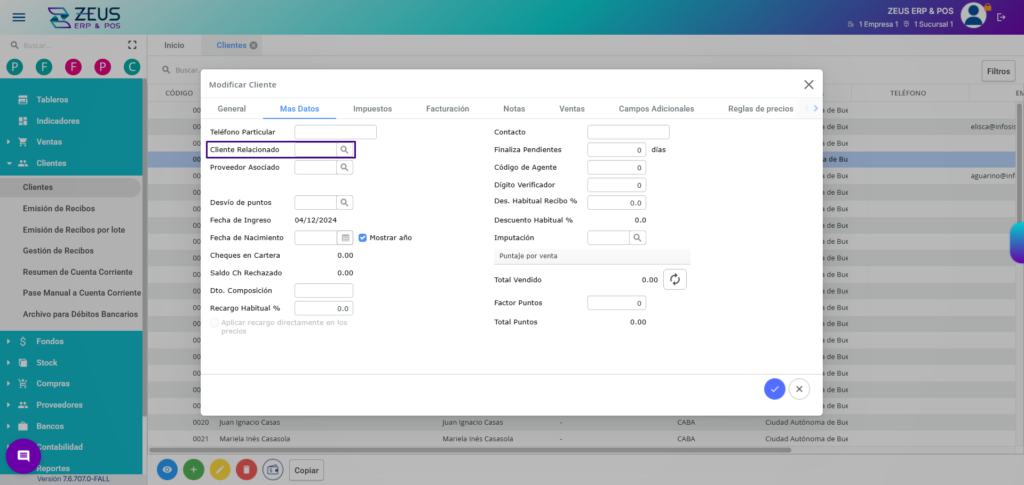1024x485 pixels.
Task: Click the Cliente Relacionado search magnifier
Action: click(344, 149)
